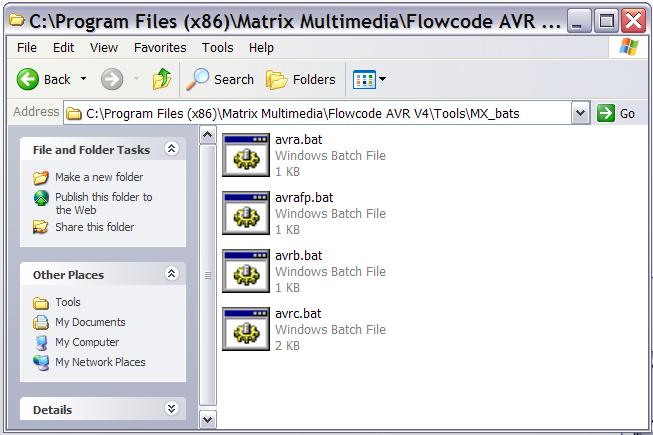Click the Share this folder icon

(41, 227)
